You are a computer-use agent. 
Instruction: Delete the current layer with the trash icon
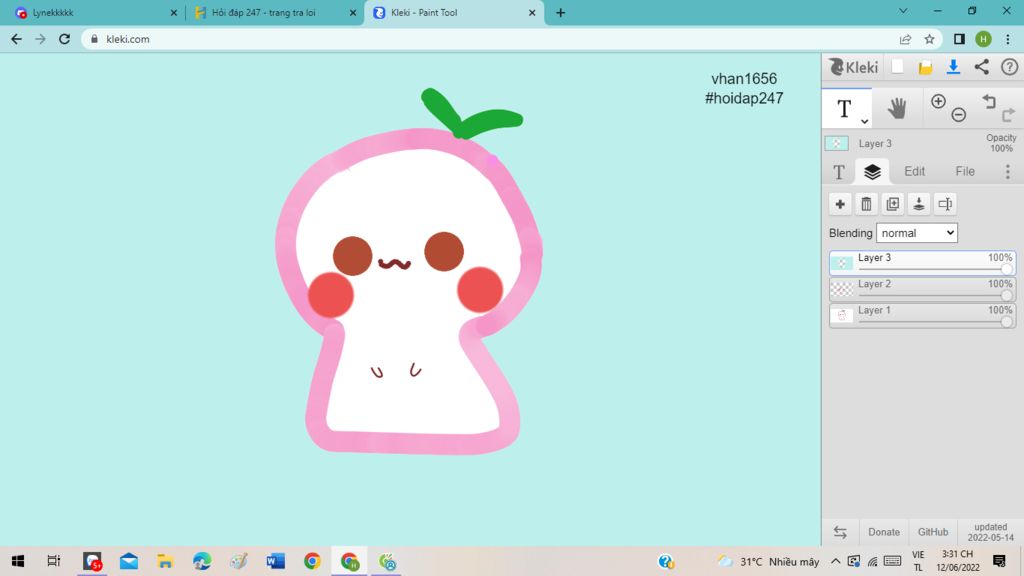pos(866,204)
